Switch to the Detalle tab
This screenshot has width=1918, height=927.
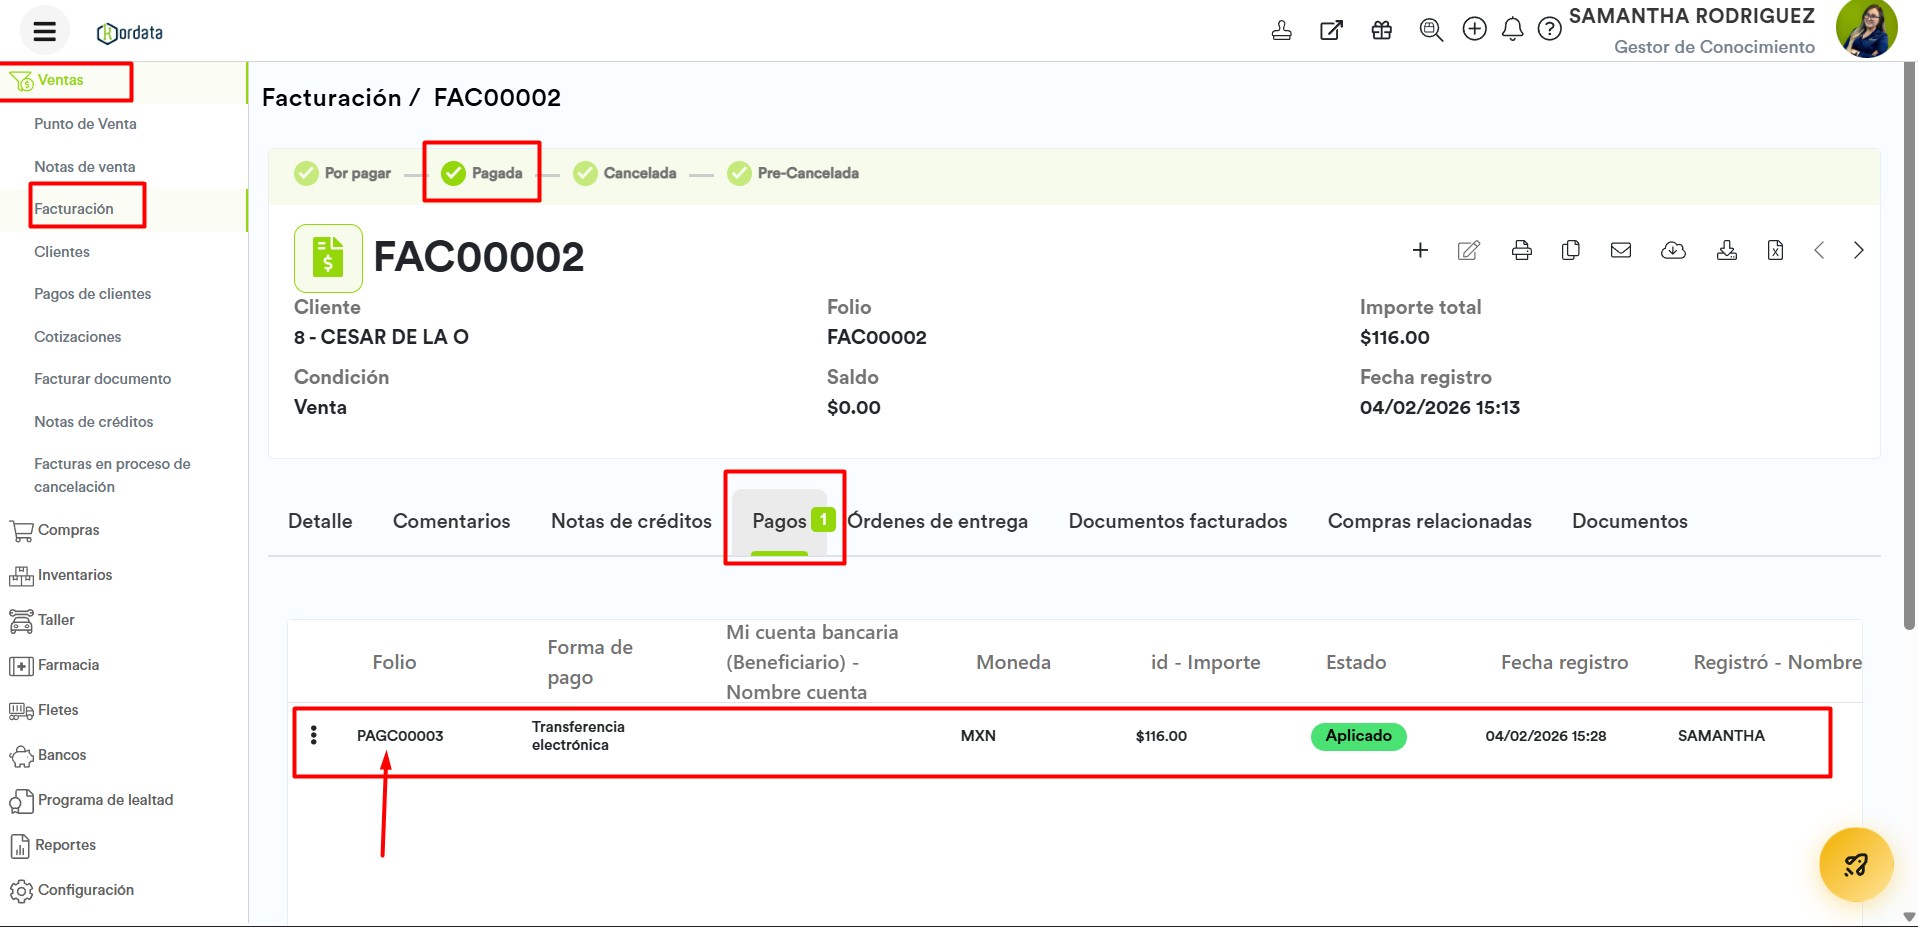click(x=320, y=521)
